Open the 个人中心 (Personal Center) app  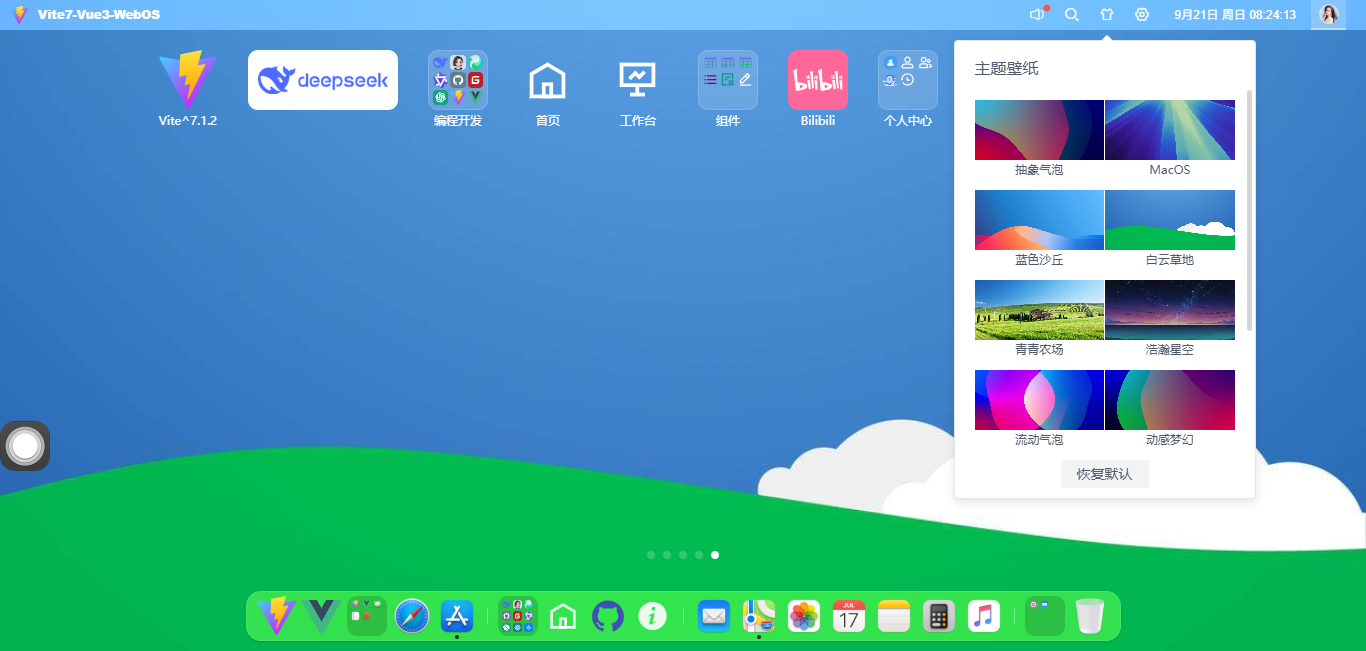[x=907, y=80]
